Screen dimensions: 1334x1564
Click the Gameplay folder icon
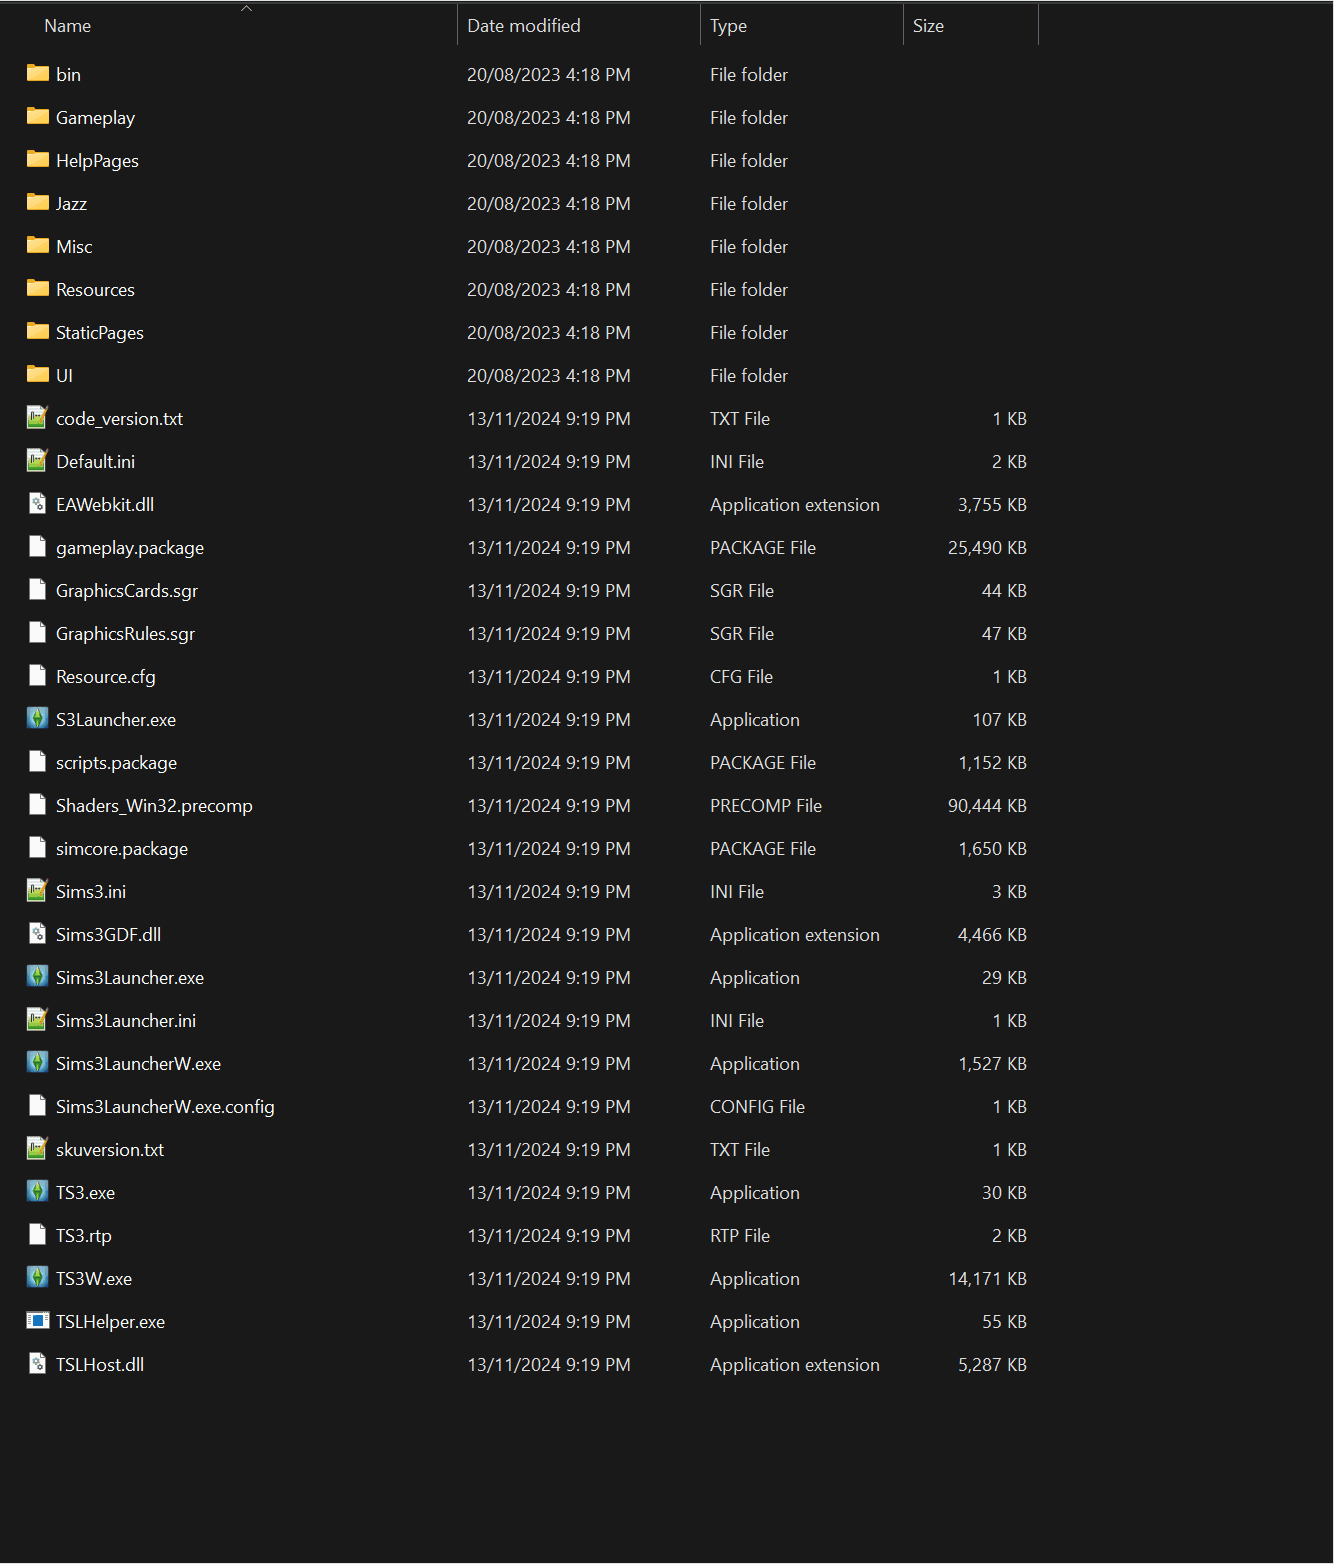point(38,116)
